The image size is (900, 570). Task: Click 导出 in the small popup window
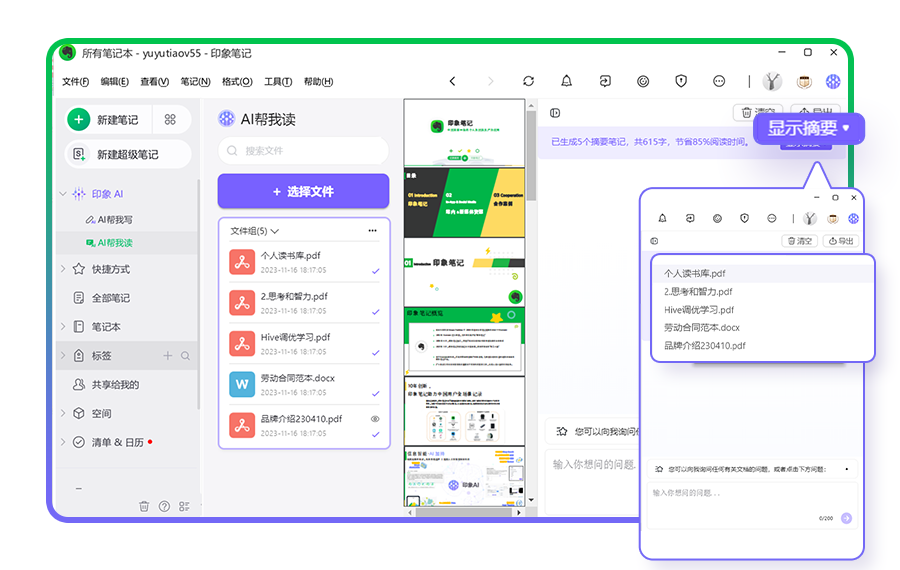[x=841, y=241]
